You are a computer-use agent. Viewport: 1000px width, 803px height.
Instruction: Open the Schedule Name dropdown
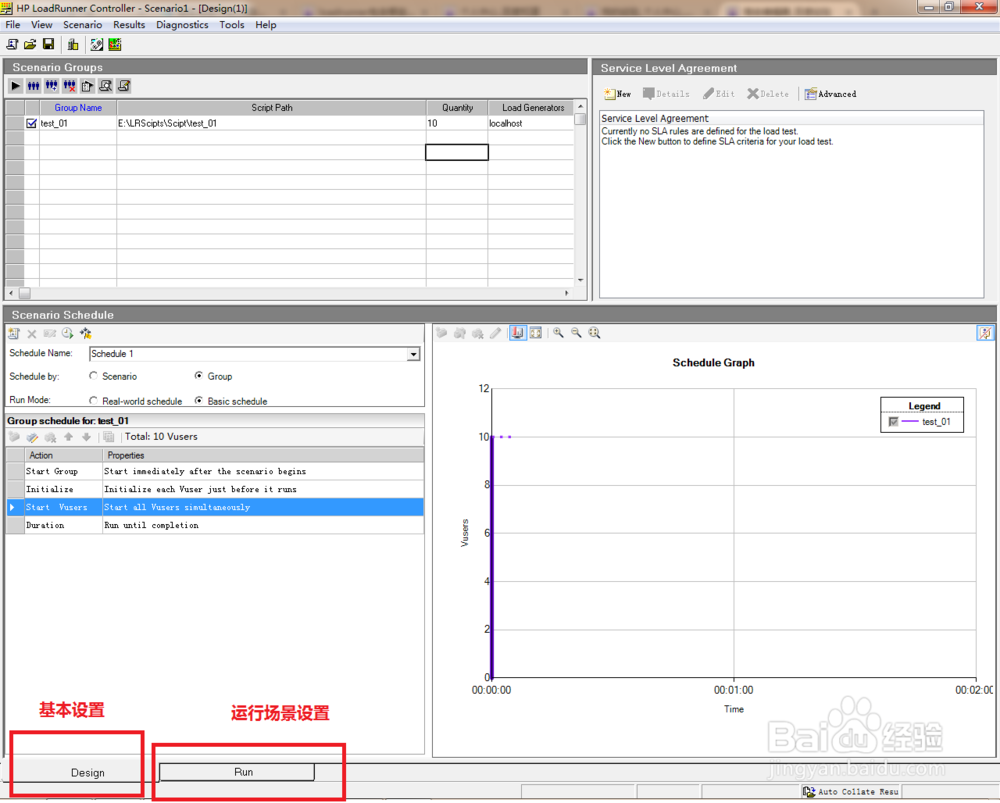(x=414, y=354)
